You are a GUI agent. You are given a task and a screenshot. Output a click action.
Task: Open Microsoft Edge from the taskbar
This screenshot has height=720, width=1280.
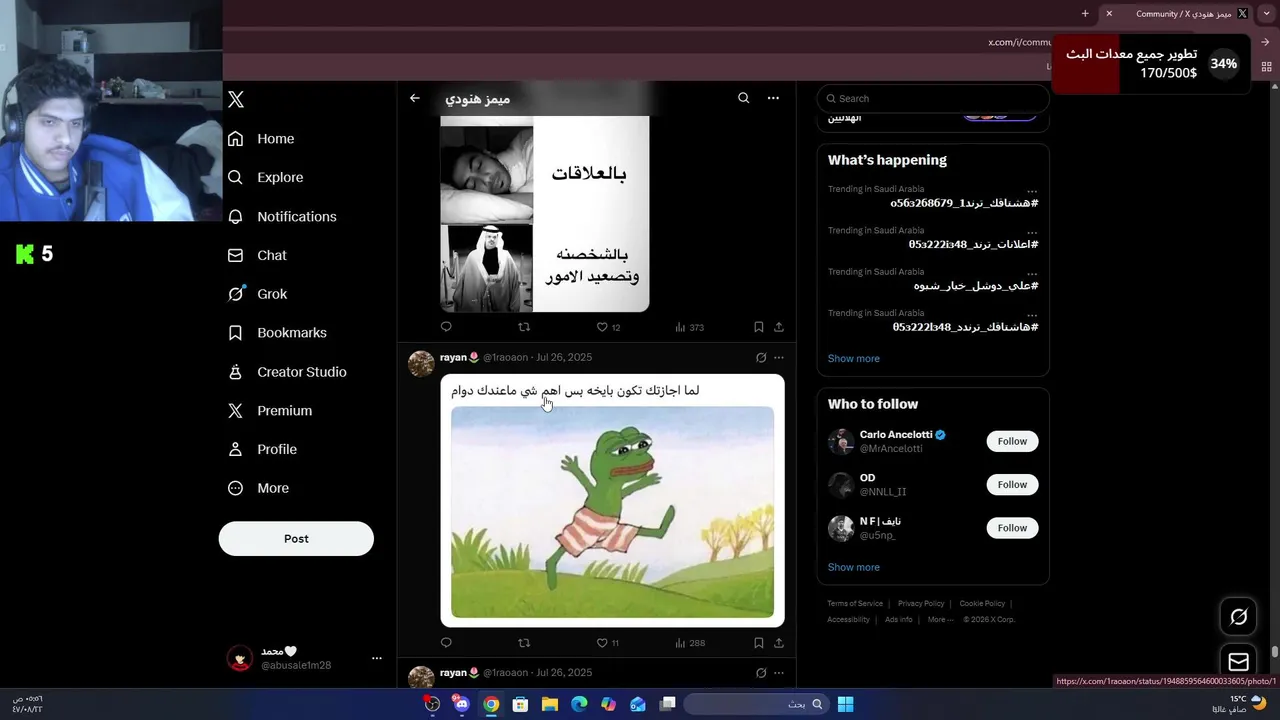(579, 704)
